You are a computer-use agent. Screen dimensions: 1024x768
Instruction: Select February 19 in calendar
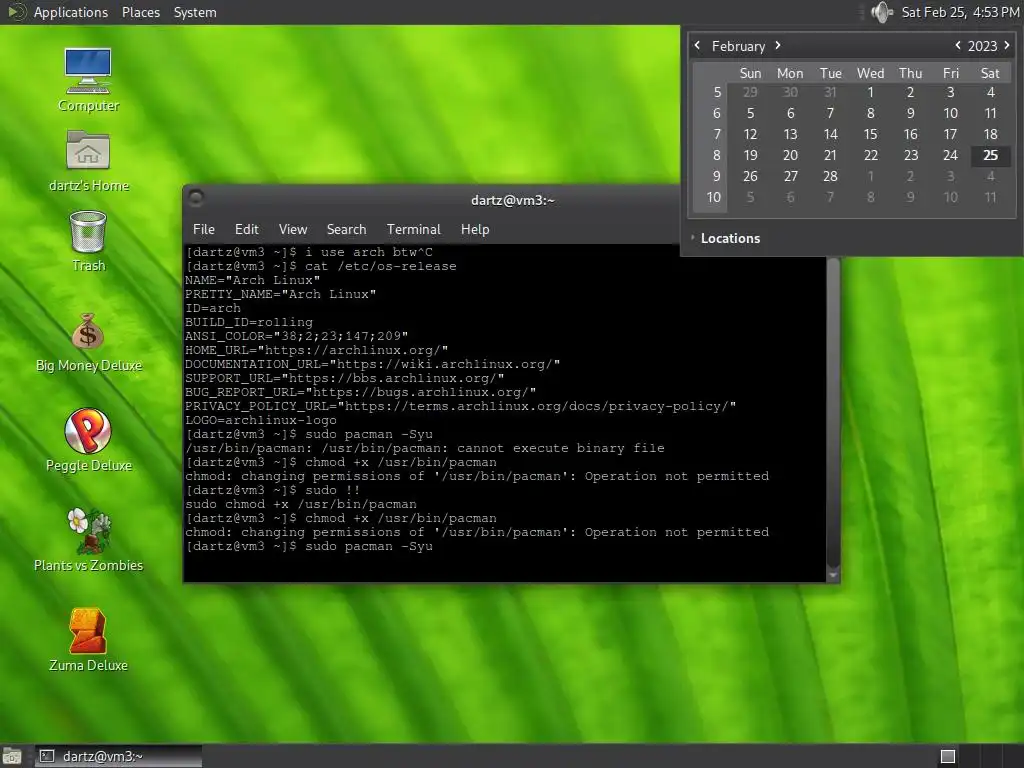pos(750,155)
